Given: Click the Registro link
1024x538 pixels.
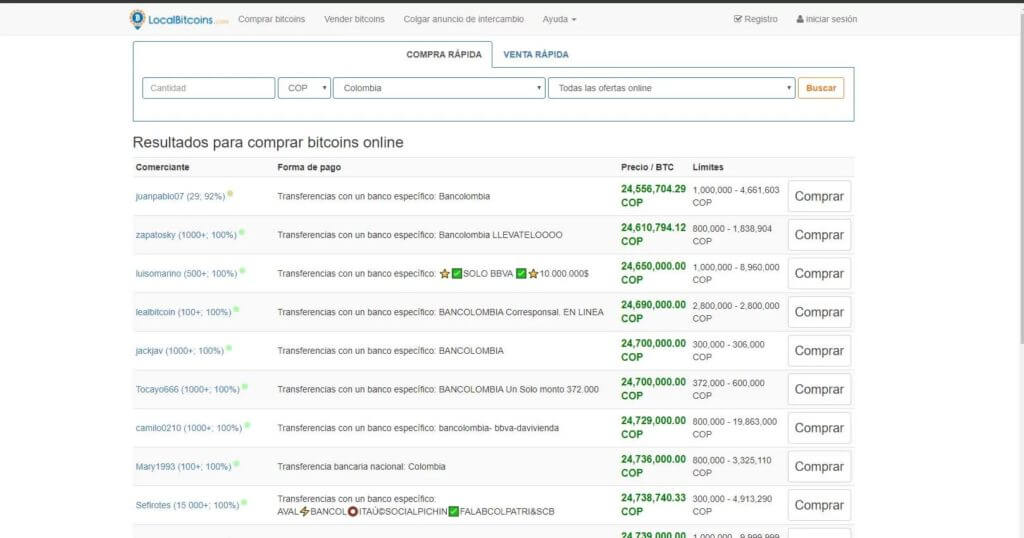Looking at the screenshot, I should [x=756, y=19].
